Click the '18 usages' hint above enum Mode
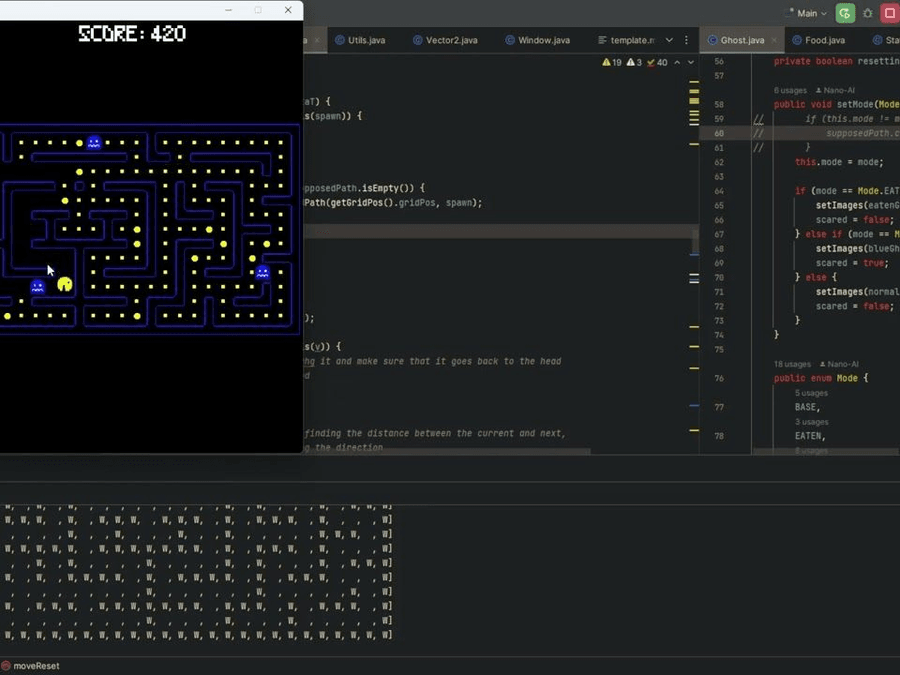900x675 pixels. pyautogui.click(x=792, y=364)
